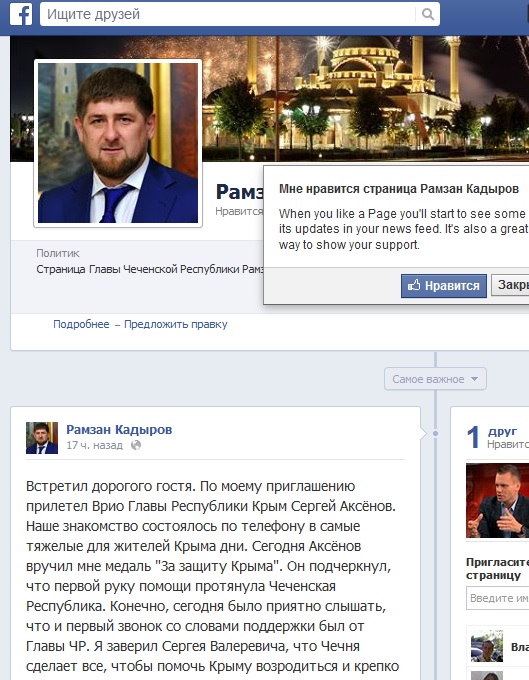Click the globe privacy icon on post

click(x=136, y=445)
